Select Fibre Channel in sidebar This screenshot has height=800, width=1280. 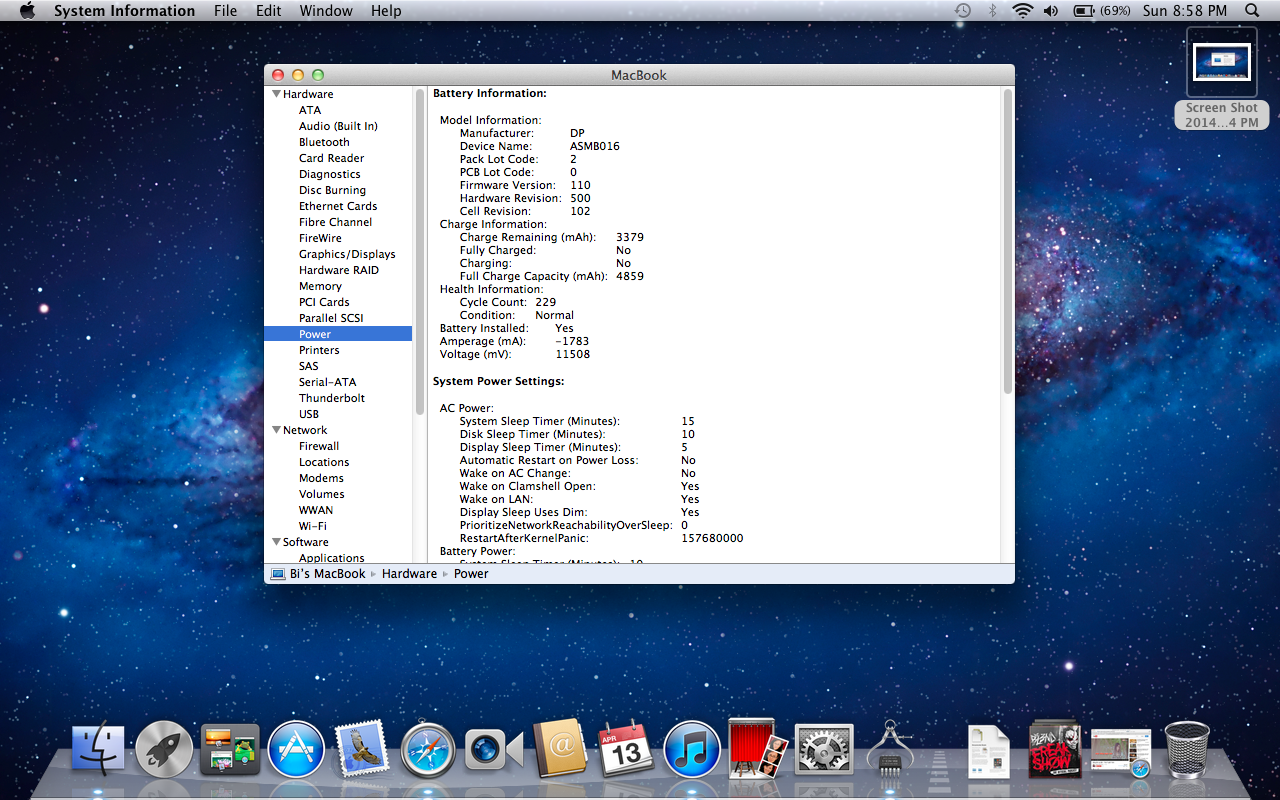click(335, 222)
